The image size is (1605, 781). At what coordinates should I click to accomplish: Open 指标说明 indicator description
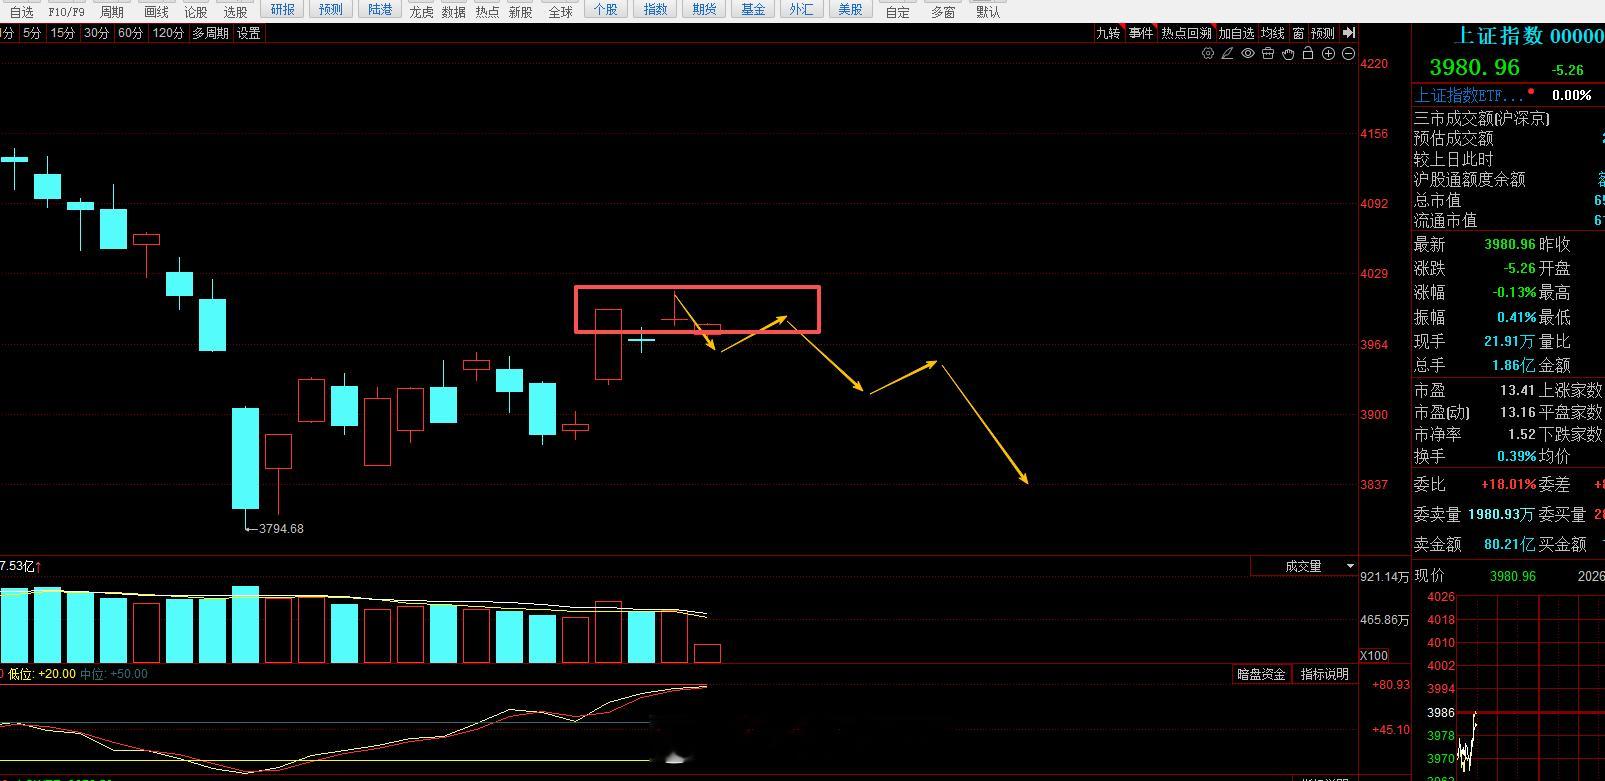tap(1325, 674)
